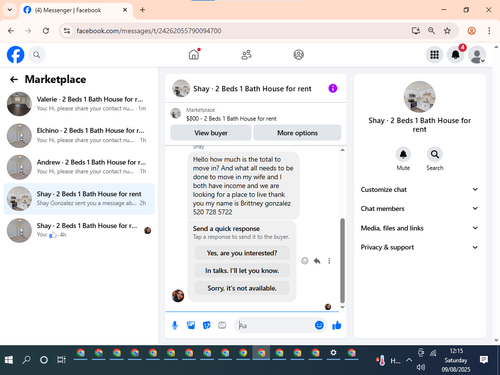Open Chrome zoom magnifier in address bar

[431, 31]
